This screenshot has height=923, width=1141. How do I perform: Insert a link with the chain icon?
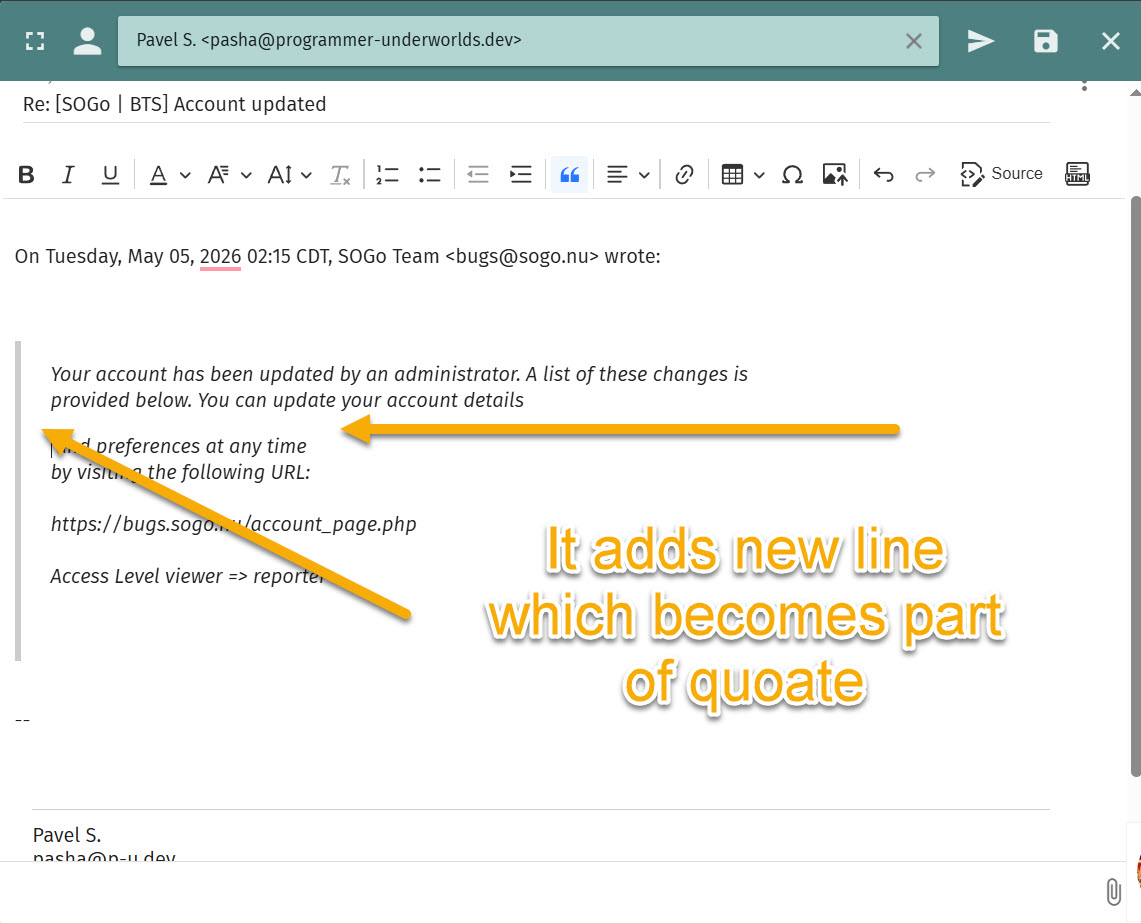pyautogui.click(x=684, y=175)
